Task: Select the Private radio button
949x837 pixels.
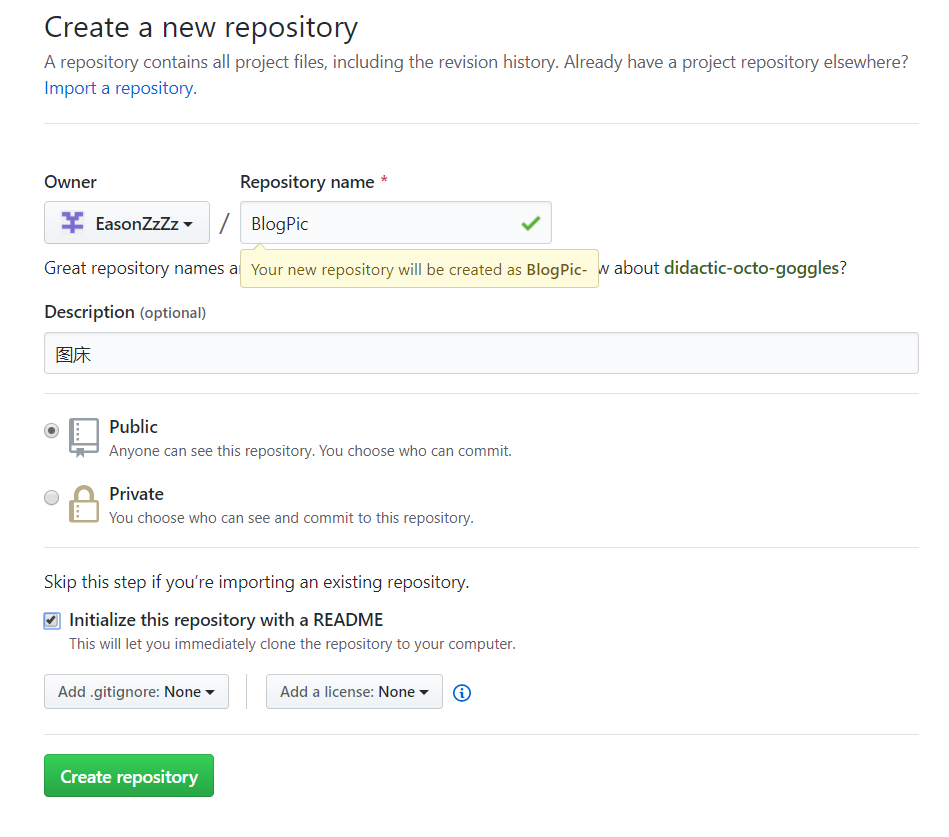Action: click(51, 497)
